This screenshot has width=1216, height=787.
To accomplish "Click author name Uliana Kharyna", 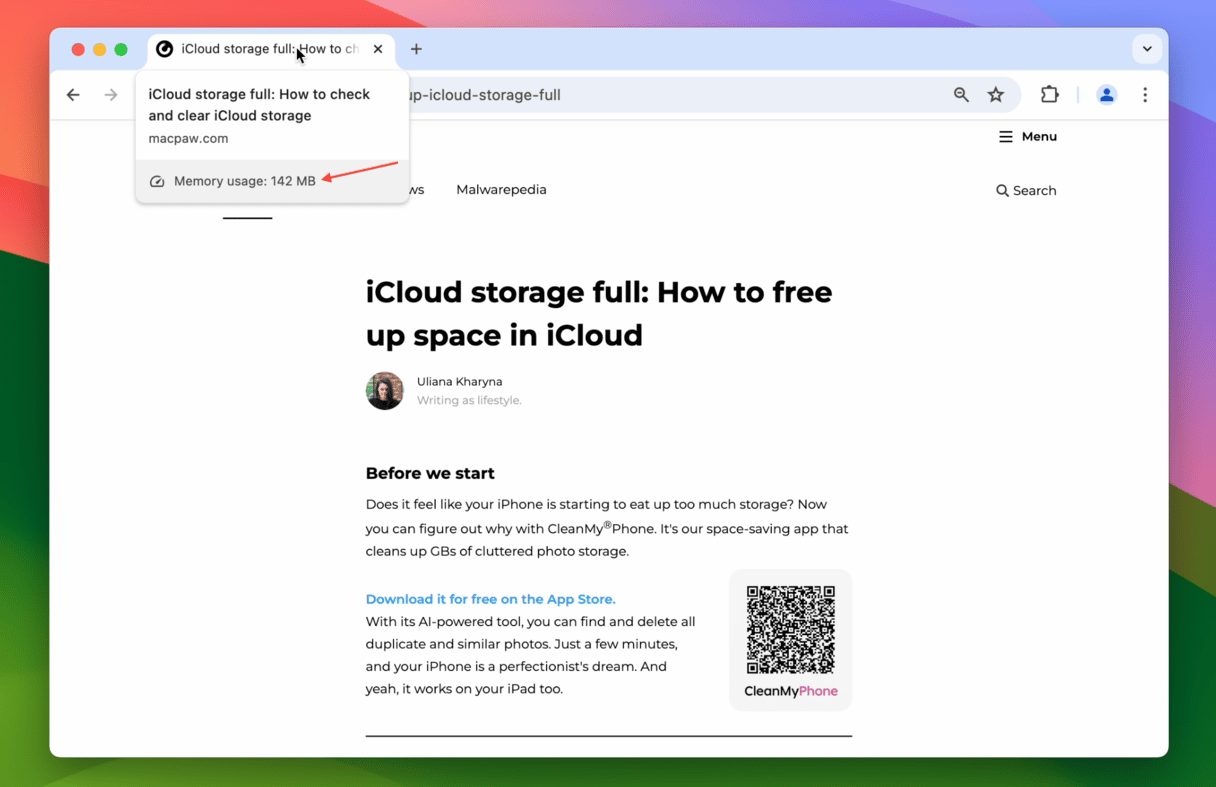I will pyautogui.click(x=459, y=382).
